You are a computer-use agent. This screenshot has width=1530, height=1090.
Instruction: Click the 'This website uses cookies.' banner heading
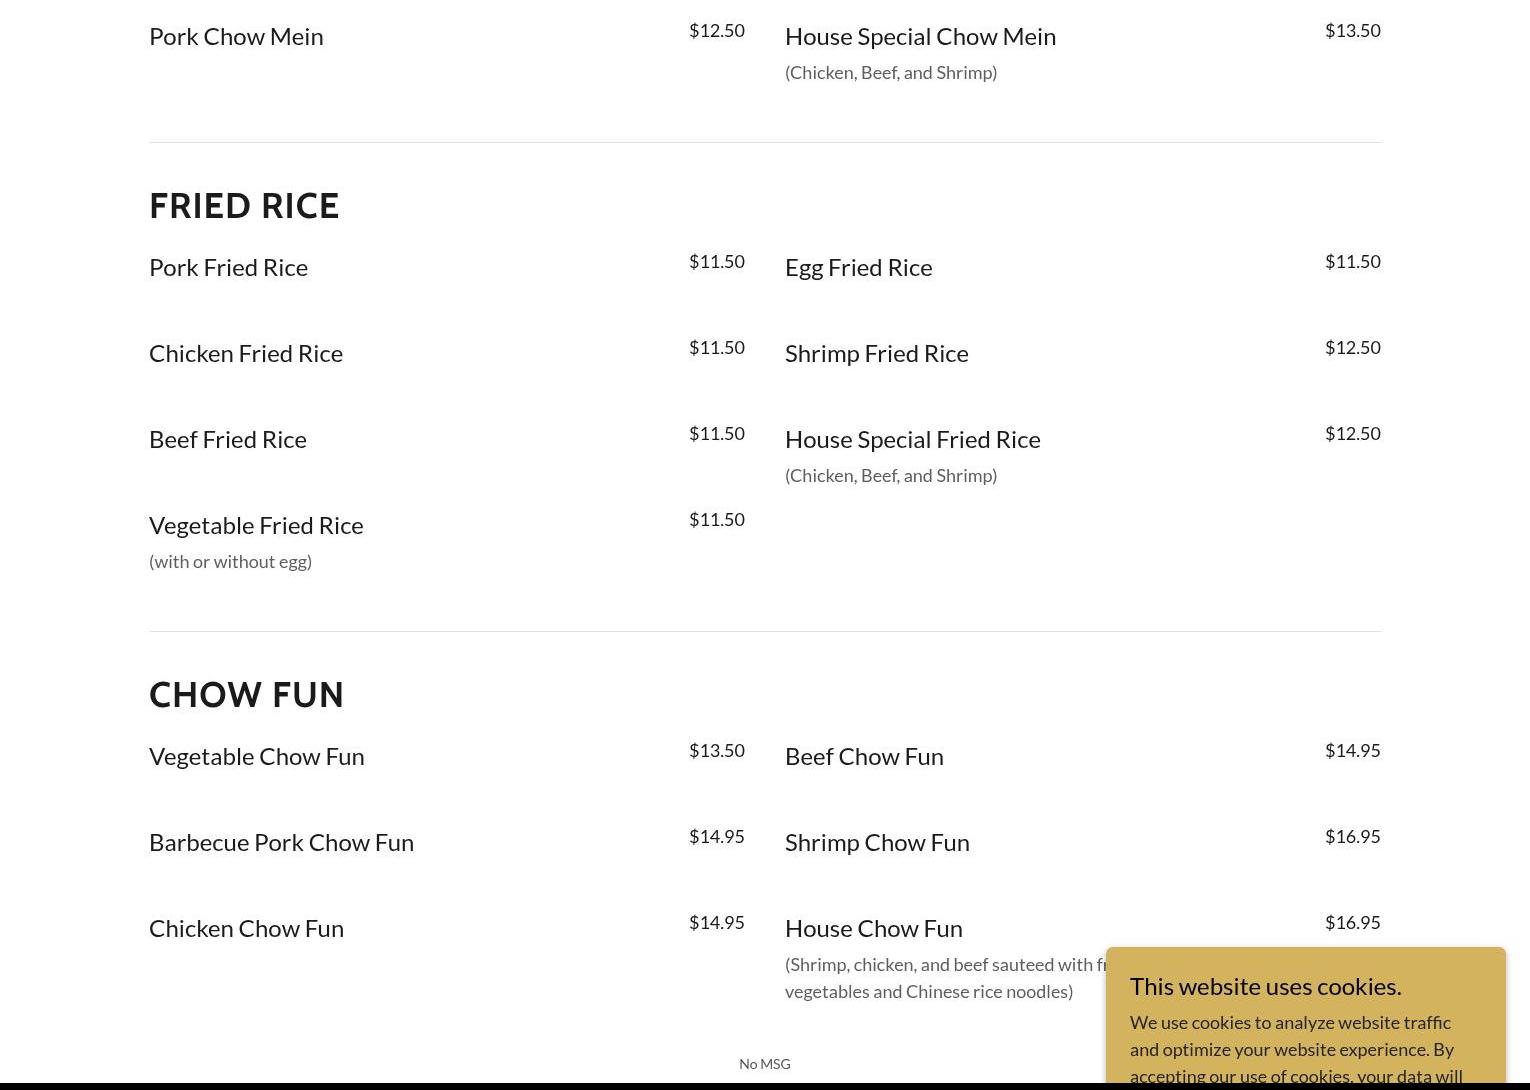point(1266,986)
